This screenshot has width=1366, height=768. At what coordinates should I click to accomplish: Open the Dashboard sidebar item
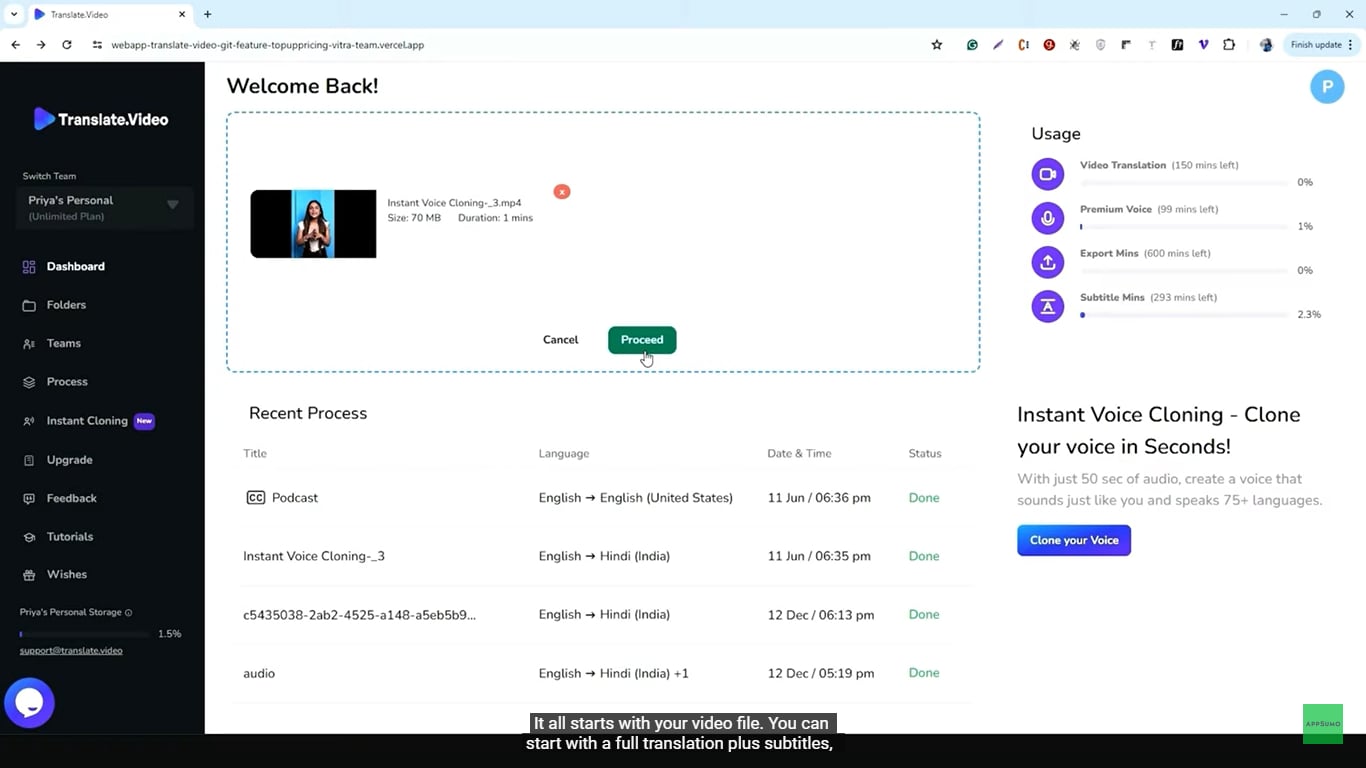pos(75,266)
